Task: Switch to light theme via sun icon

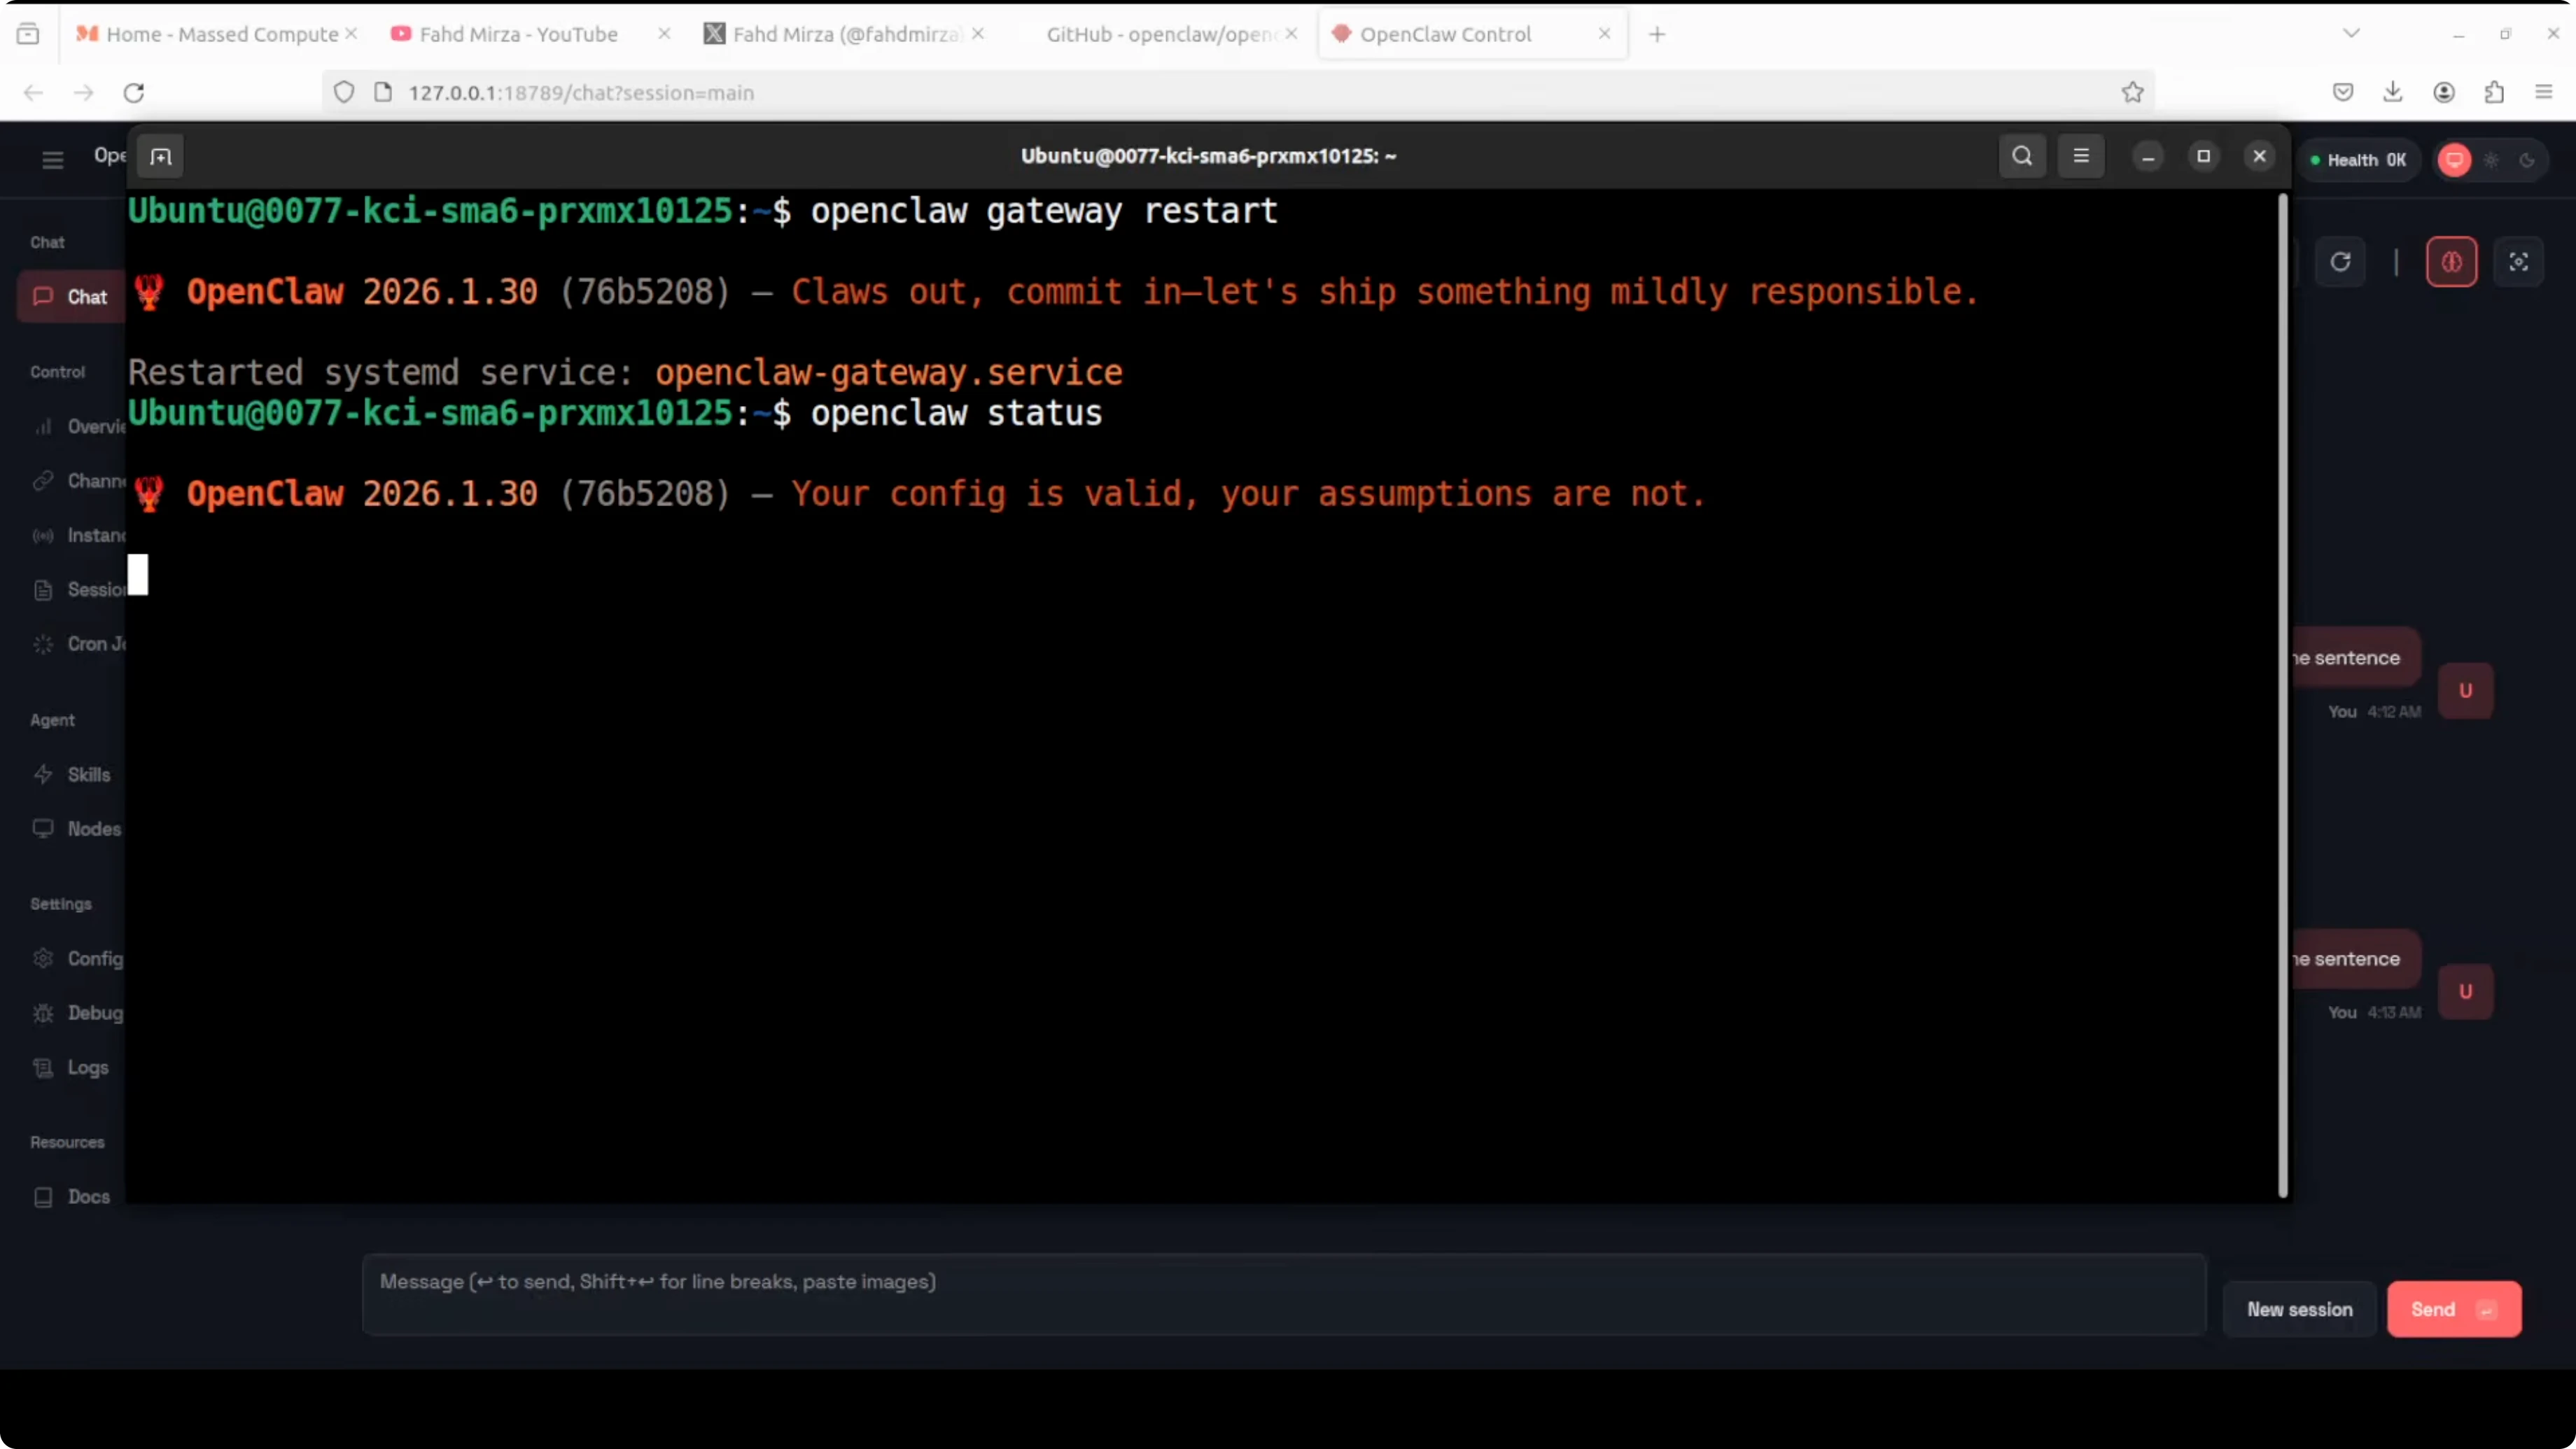Action: [2491, 160]
